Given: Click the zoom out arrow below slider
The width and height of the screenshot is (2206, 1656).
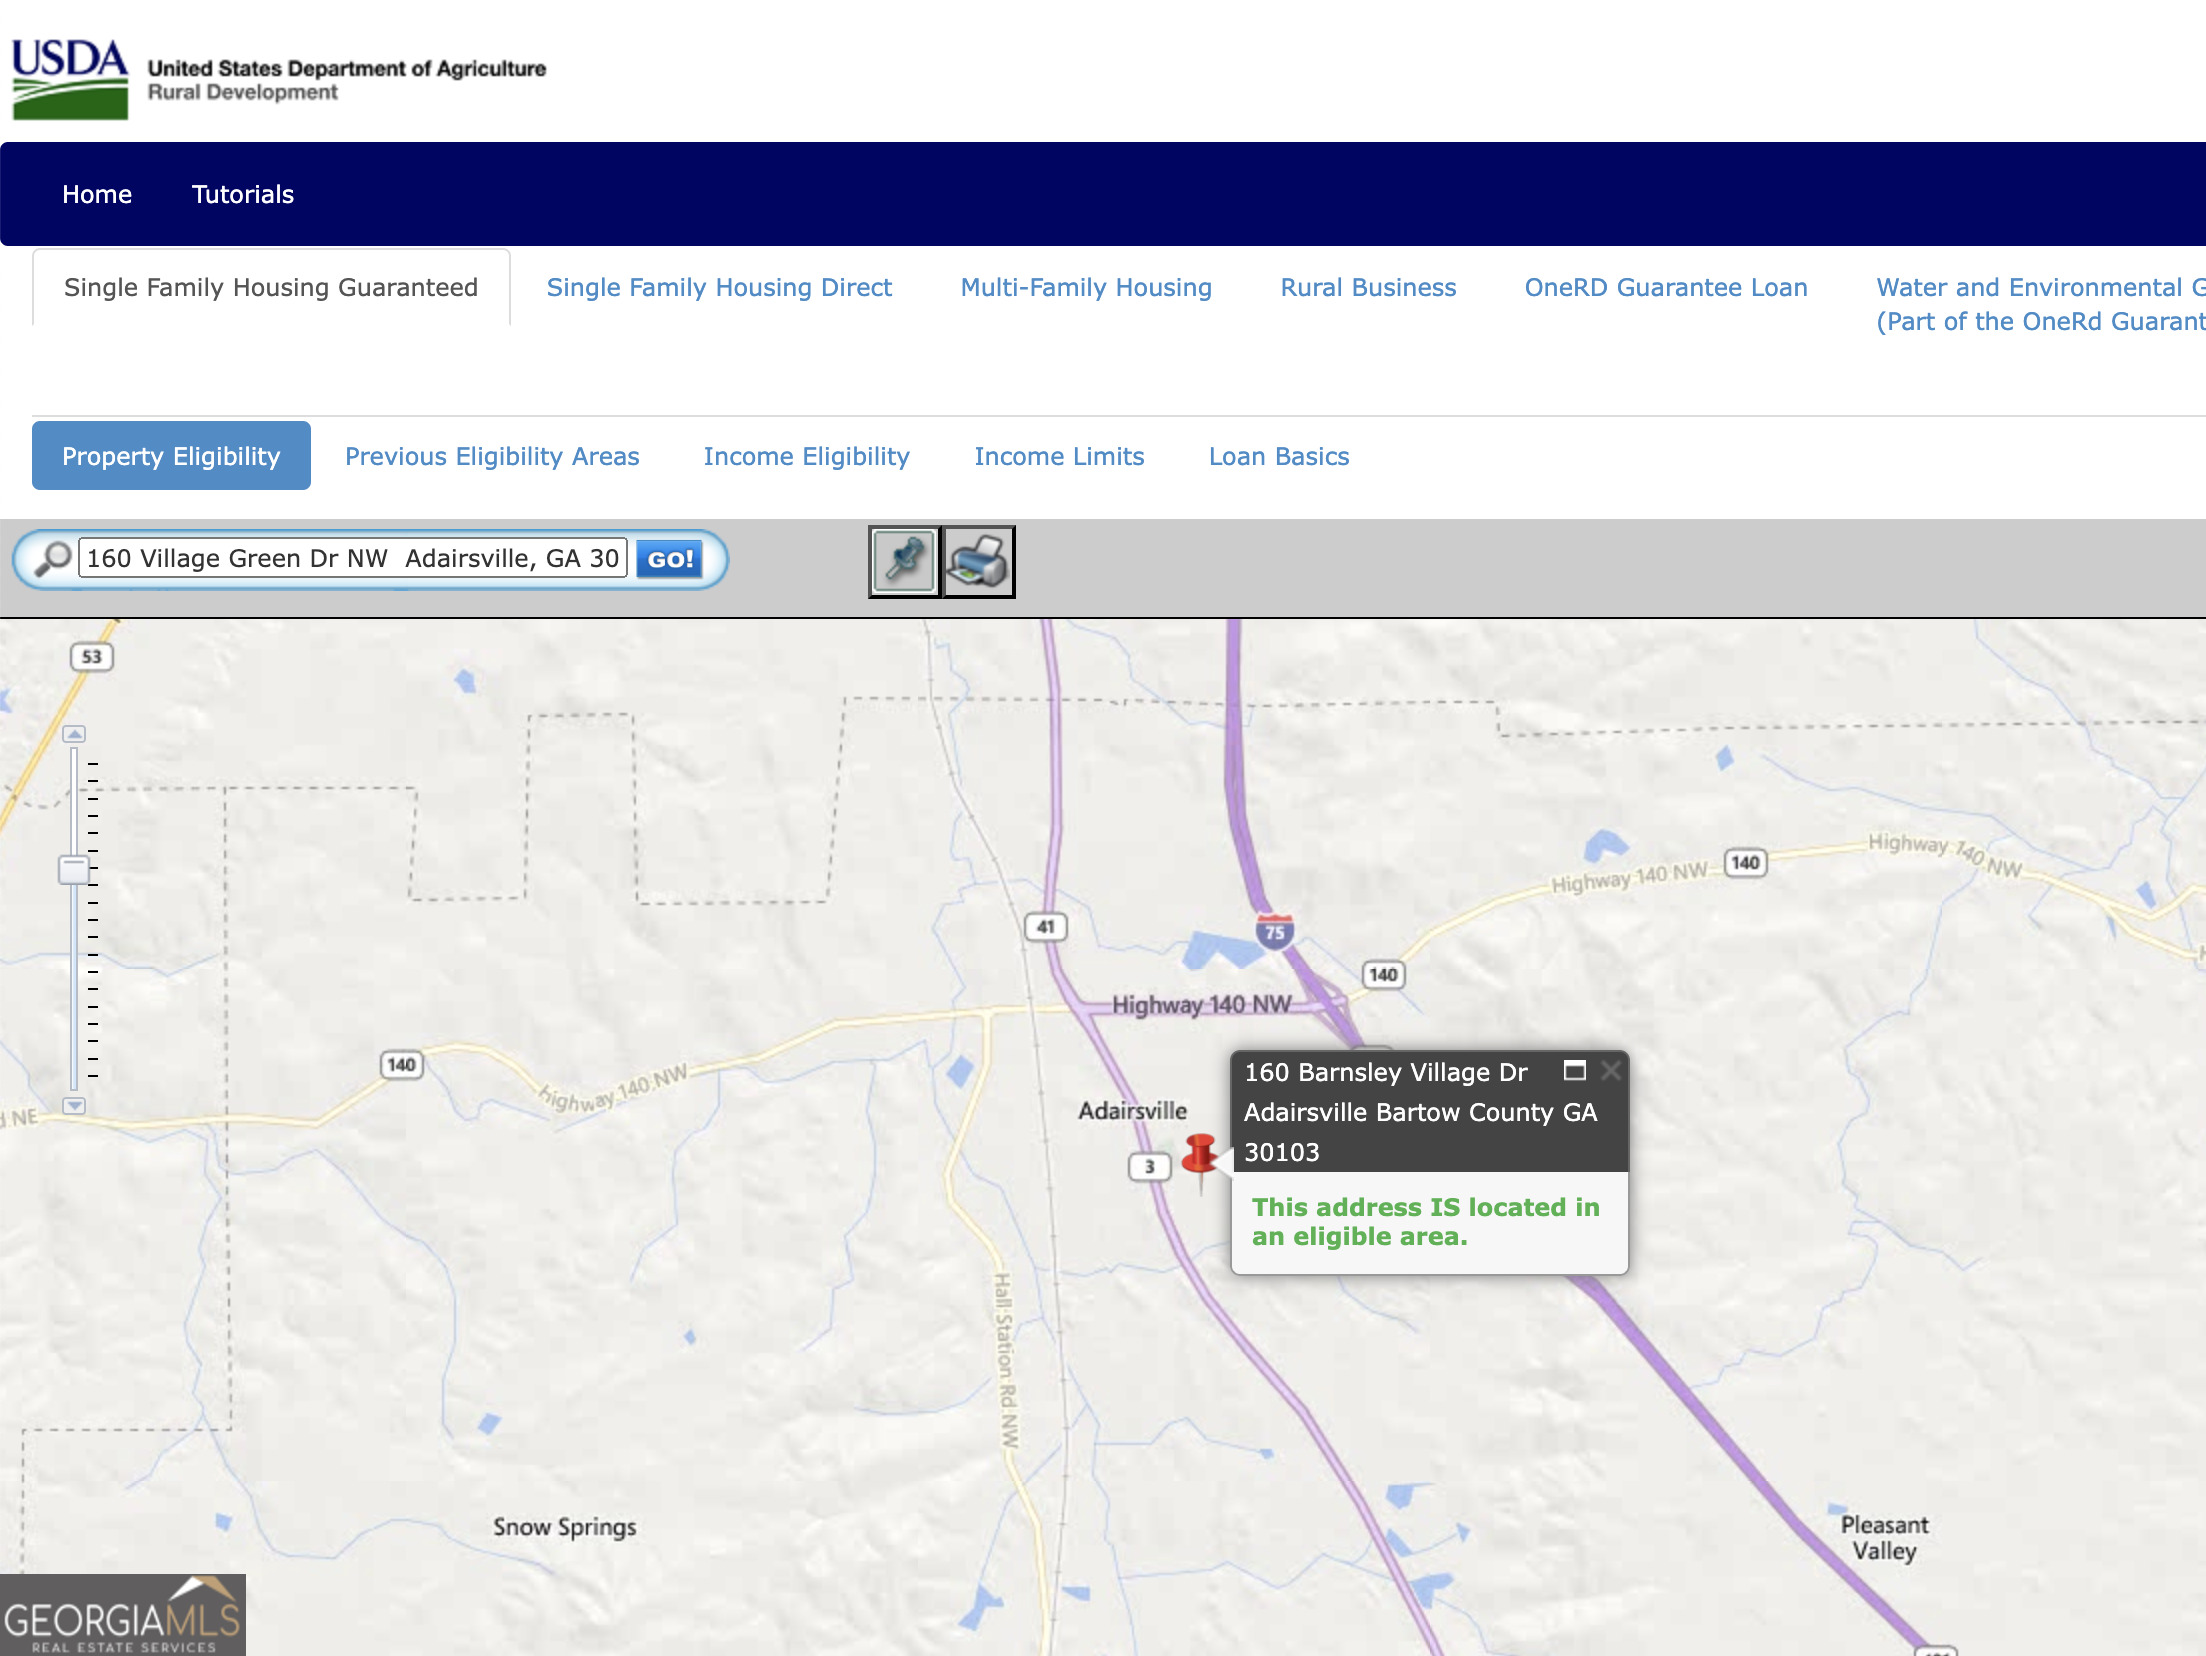Looking at the screenshot, I should pyautogui.click(x=74, y=1106).
